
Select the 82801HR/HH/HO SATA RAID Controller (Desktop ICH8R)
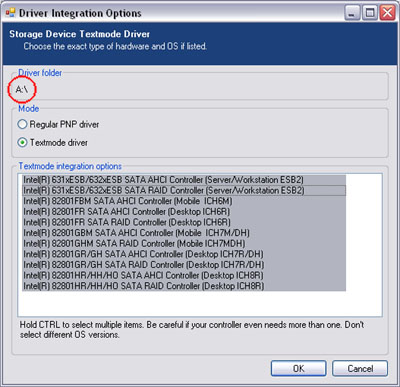pyautogui.click(x=184, y=286)
